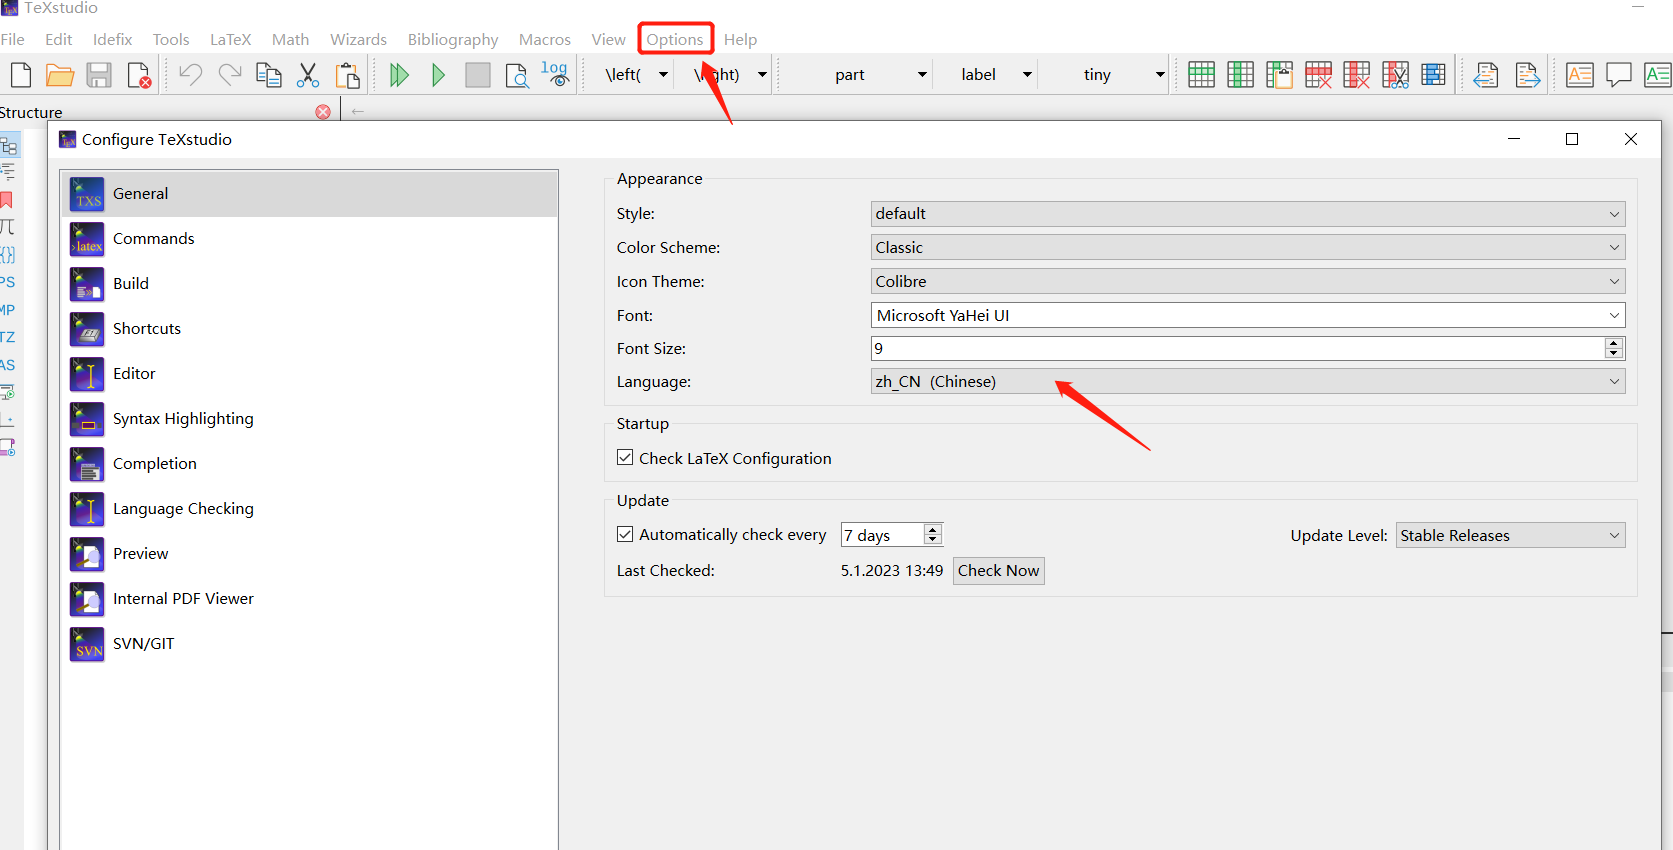The height and width of the screenshot is (850, 1673).
Task: Close the current file via red-x page icon
Action: (139, 75)
